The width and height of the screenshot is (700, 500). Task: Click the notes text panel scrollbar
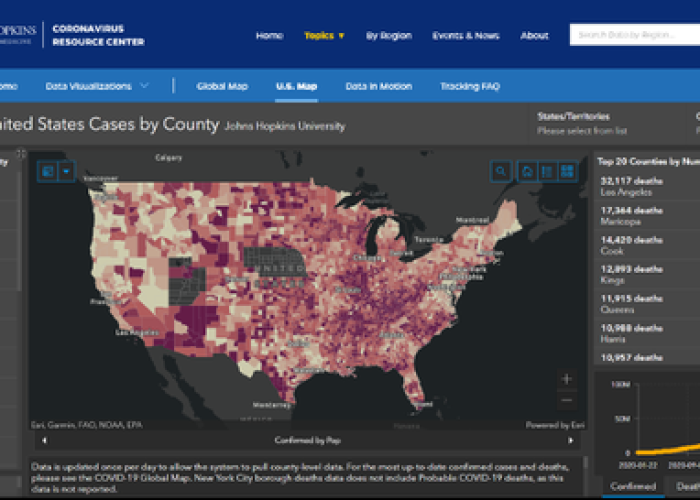point(585,462)
